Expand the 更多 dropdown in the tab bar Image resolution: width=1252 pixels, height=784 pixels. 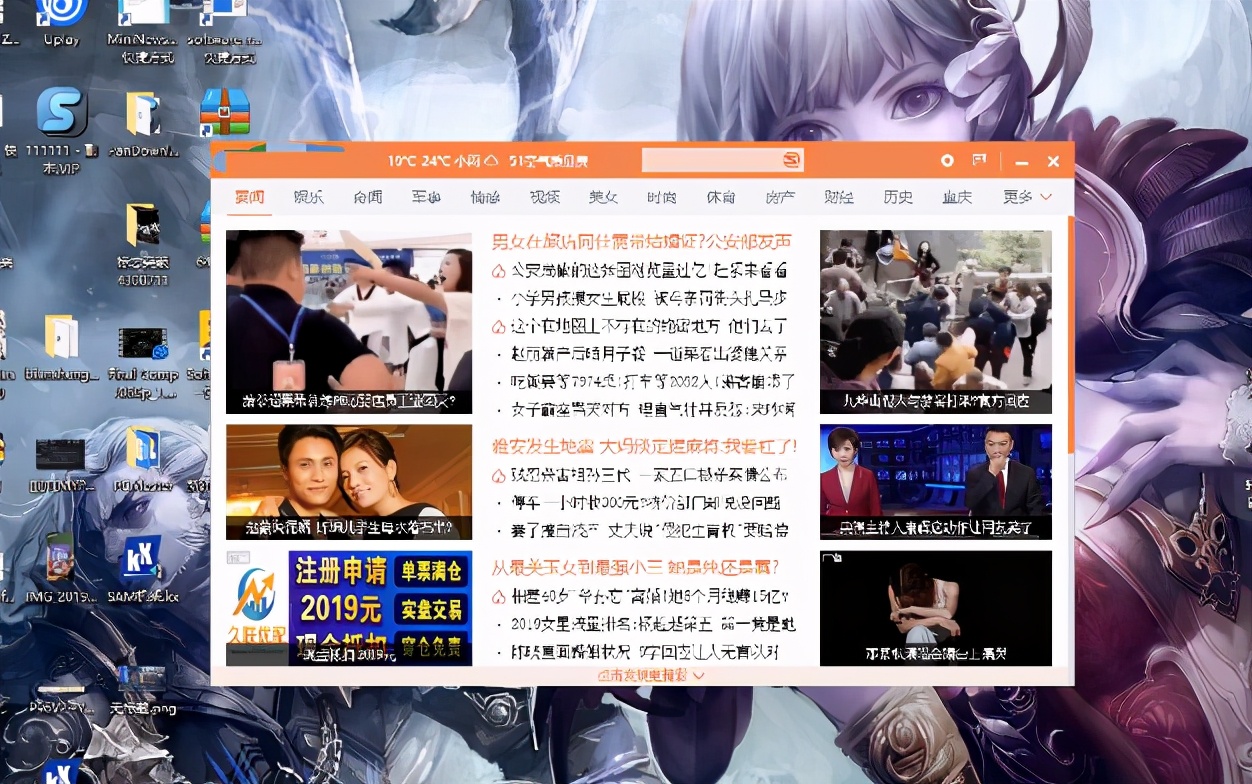[1018, 197]
